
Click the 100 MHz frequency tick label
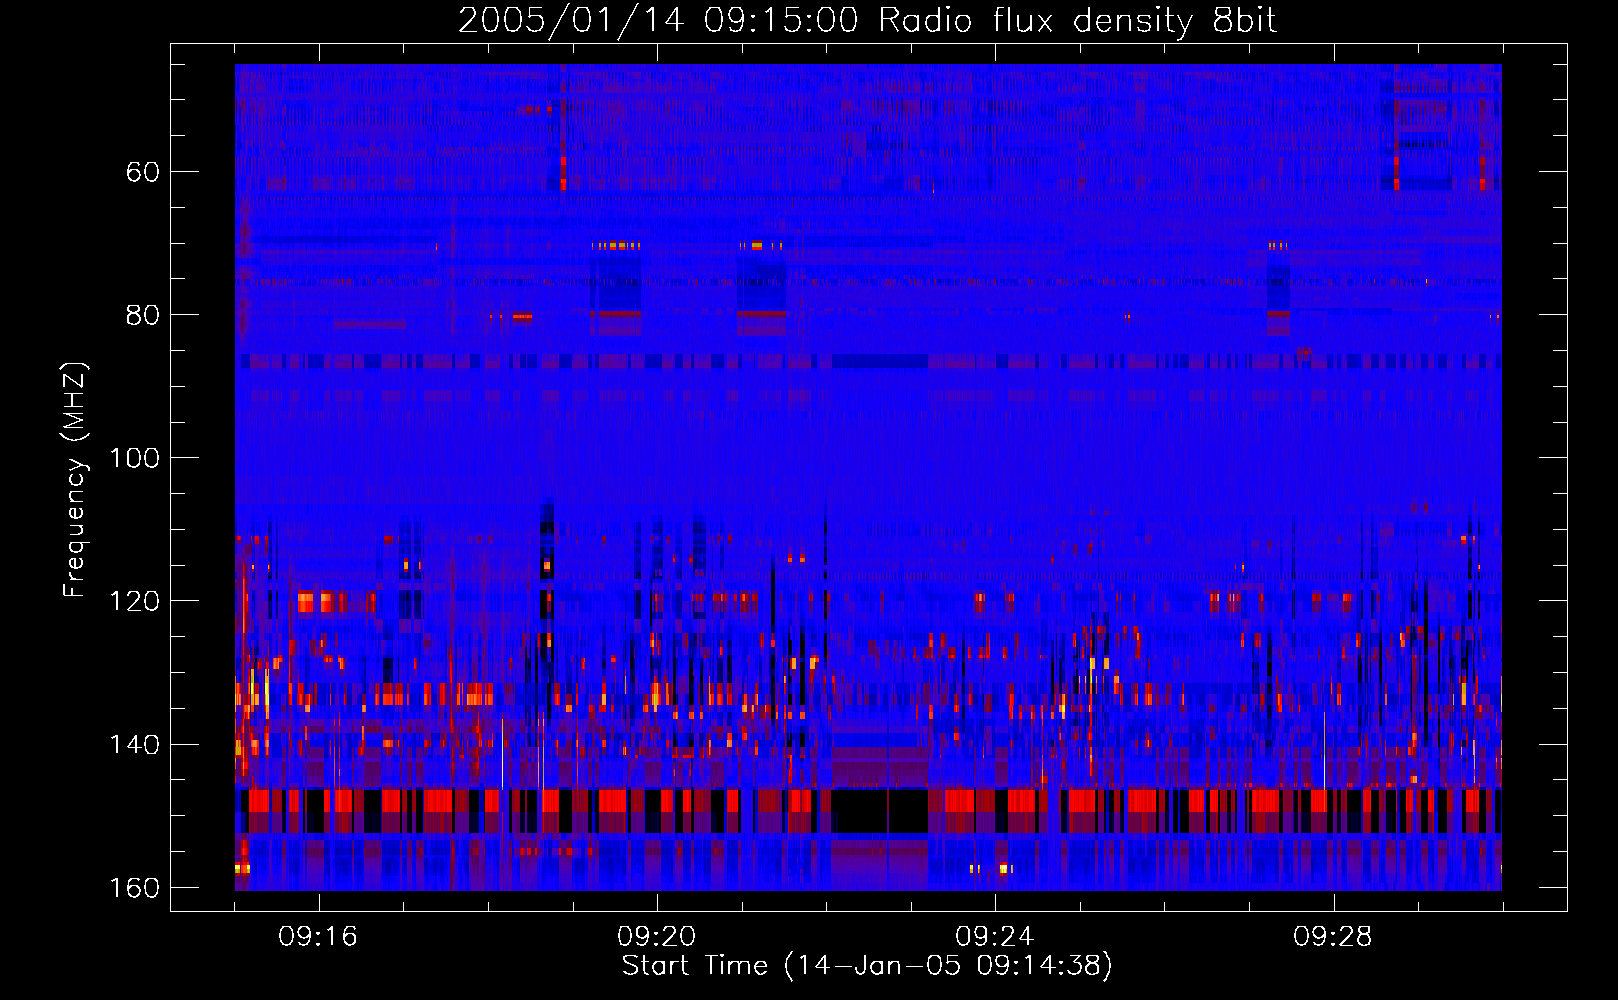[x=134, y=458]
